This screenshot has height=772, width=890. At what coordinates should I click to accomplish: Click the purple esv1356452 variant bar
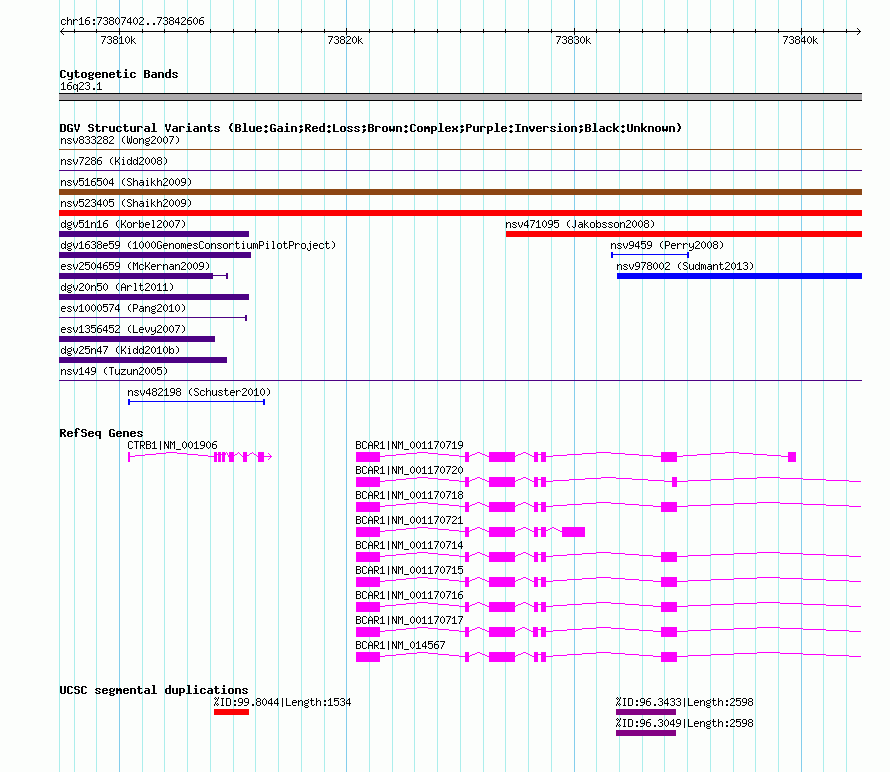click(x=137, y=339)
